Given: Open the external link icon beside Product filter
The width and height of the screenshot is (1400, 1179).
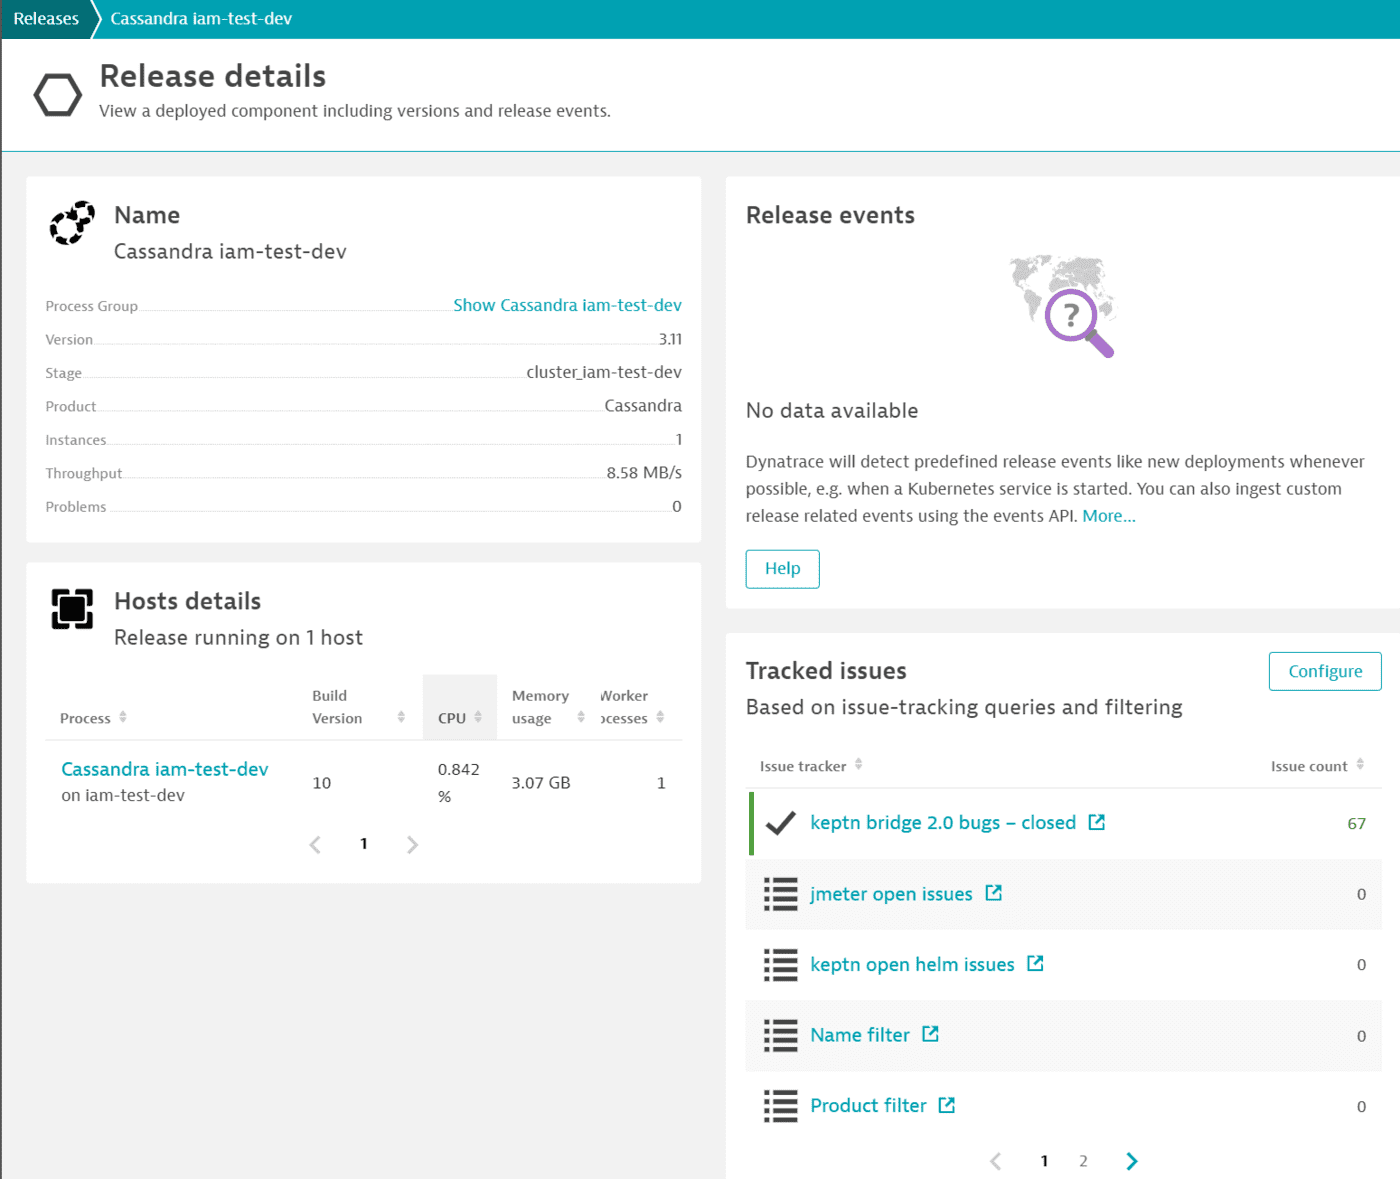Looking at the screenshot, I should point(947,1105).
